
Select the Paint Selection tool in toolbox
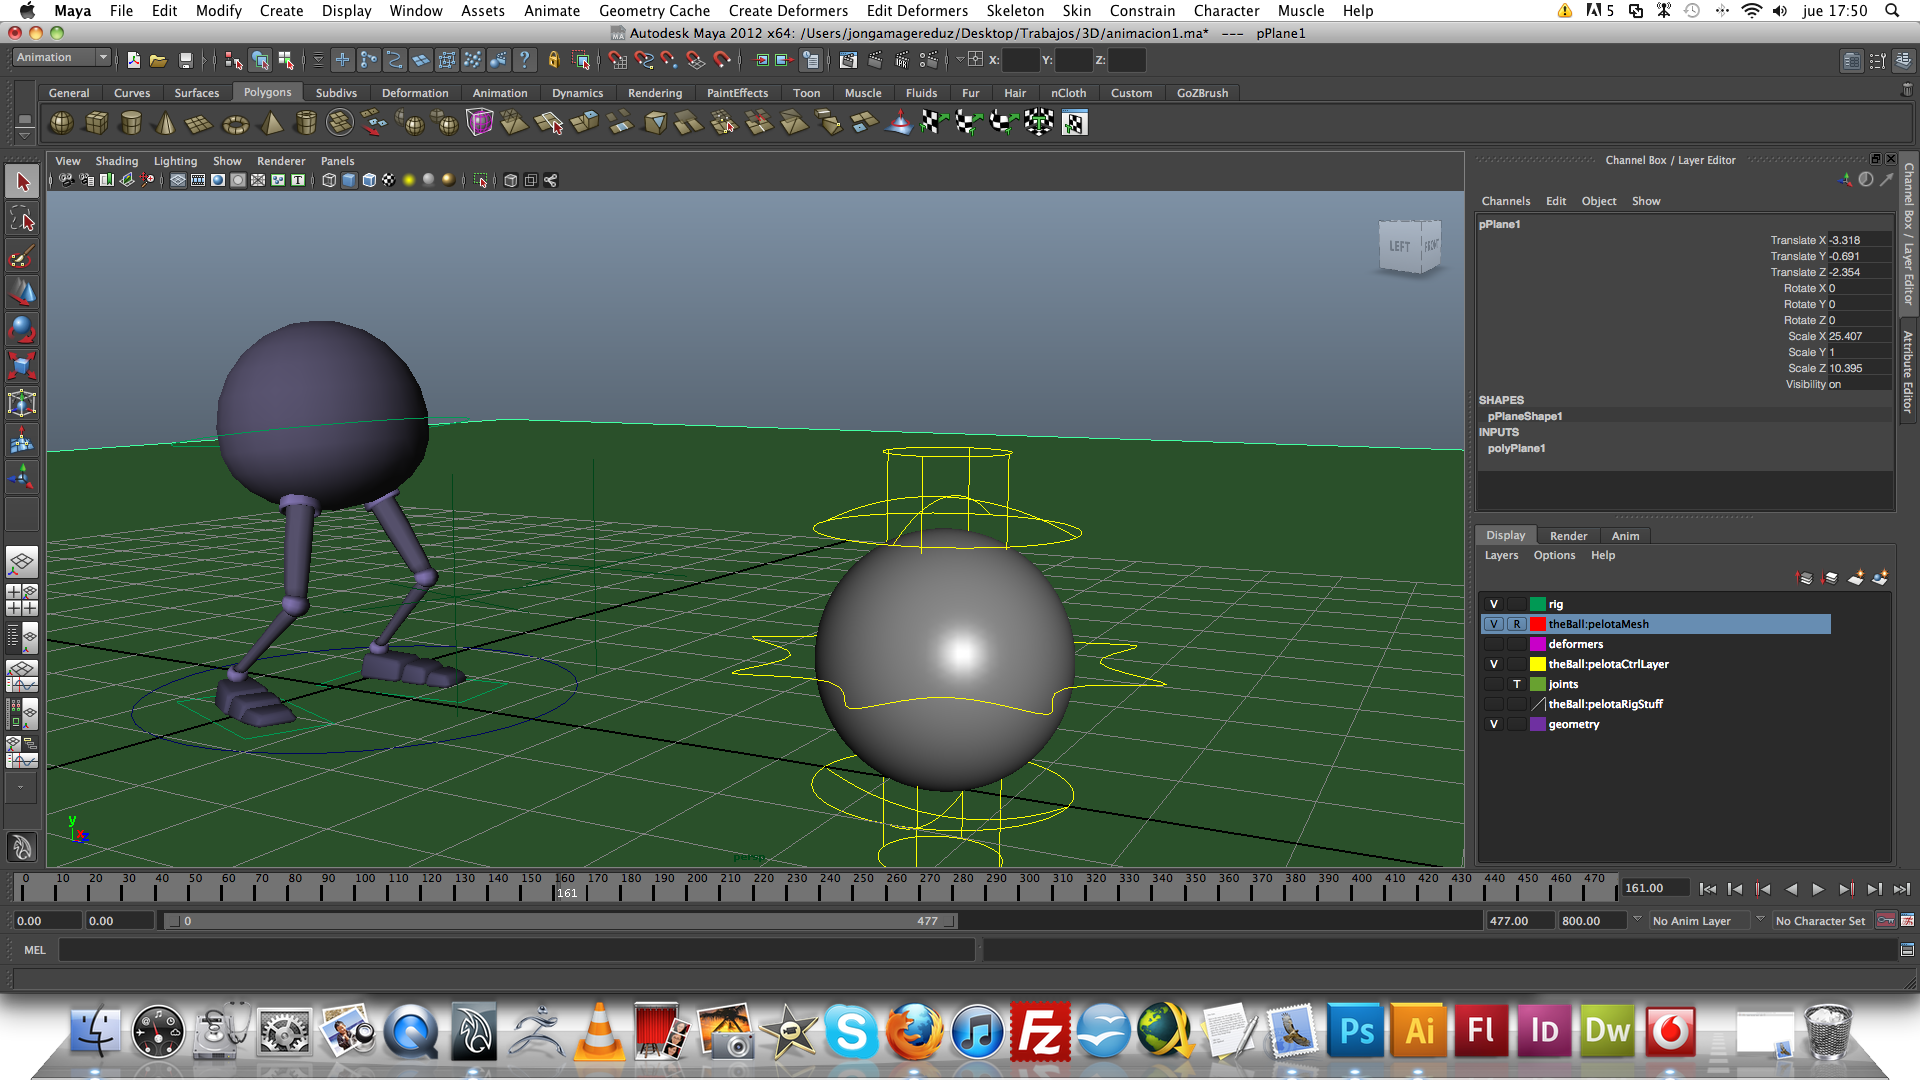21,256
